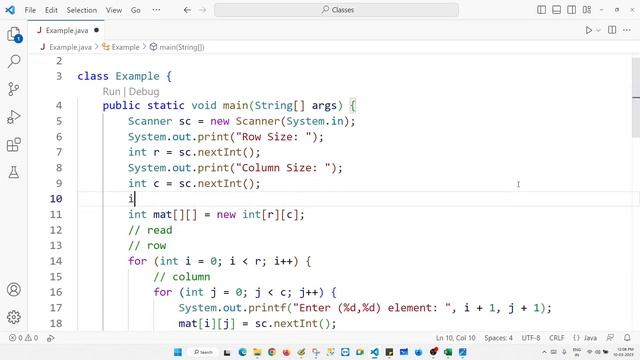Open Microsoft Edge from taskbar
This screenshot has width=640, height=360.
[242, 352]
